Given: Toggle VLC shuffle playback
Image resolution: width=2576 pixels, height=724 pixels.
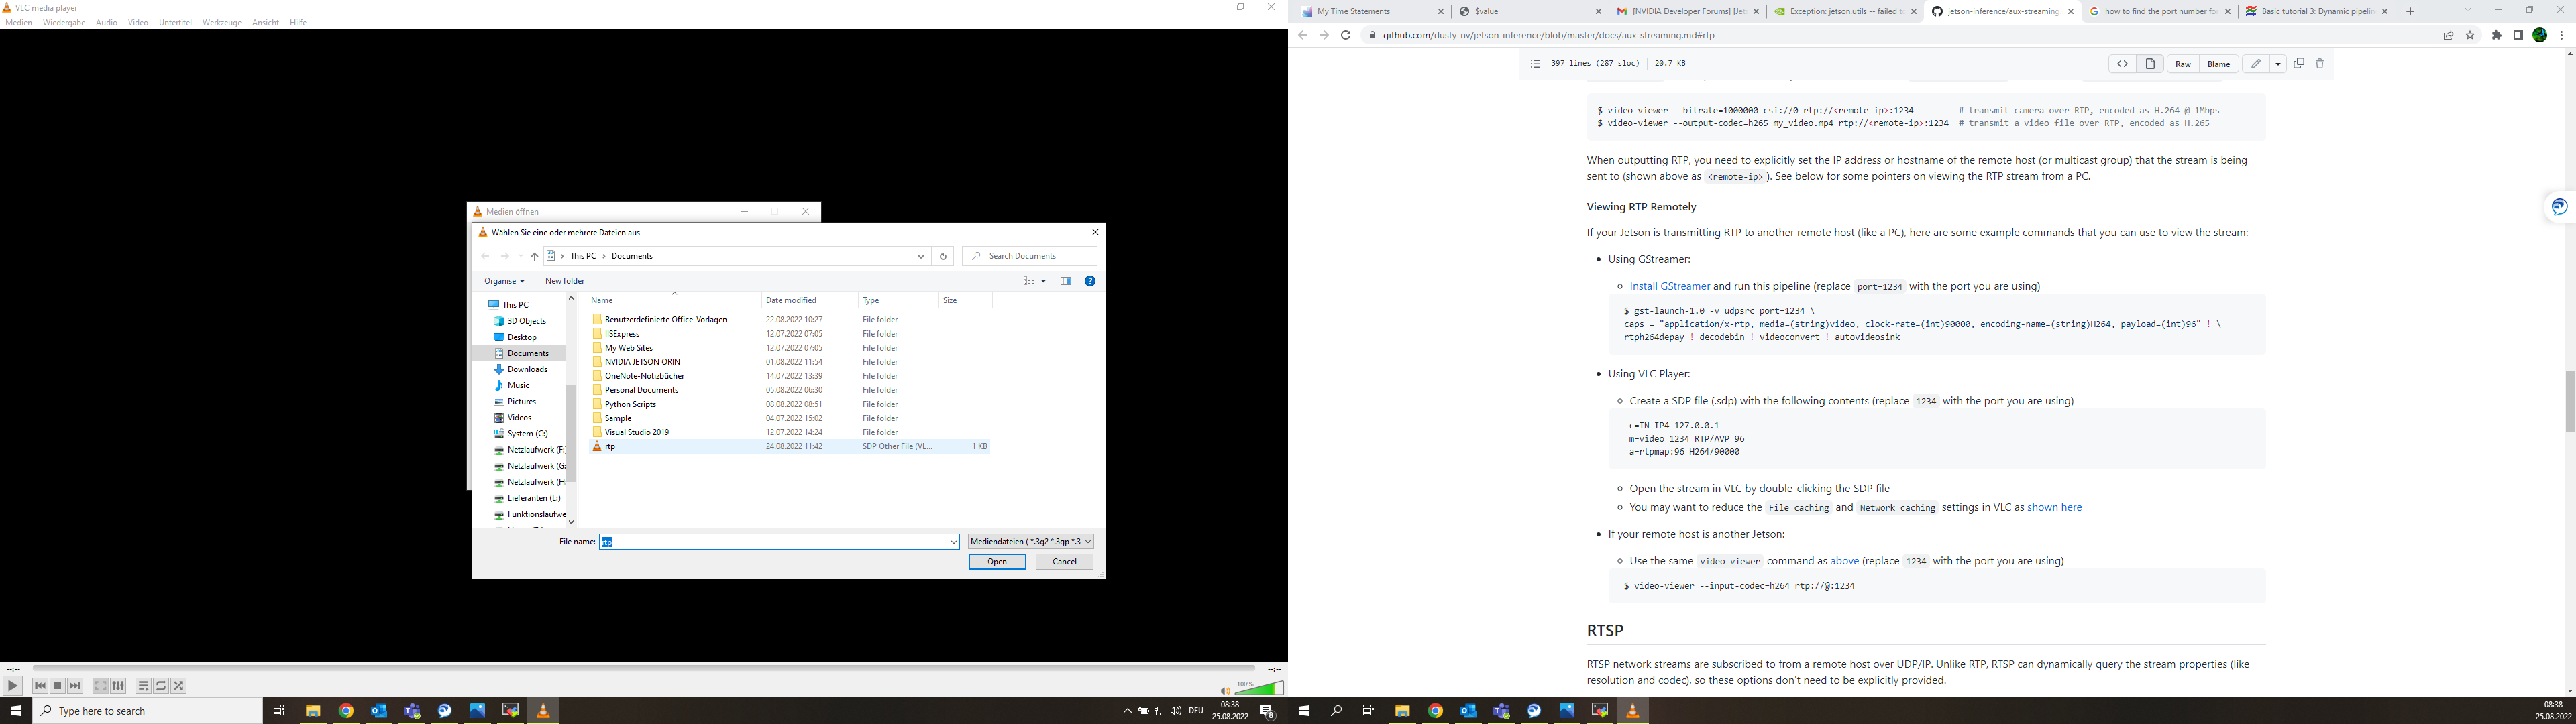Looking at the screenshot, I should click(179, 686).
